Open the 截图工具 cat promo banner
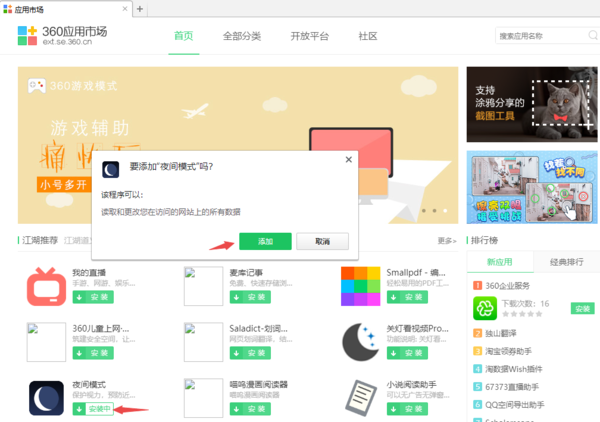 (532, 104)
